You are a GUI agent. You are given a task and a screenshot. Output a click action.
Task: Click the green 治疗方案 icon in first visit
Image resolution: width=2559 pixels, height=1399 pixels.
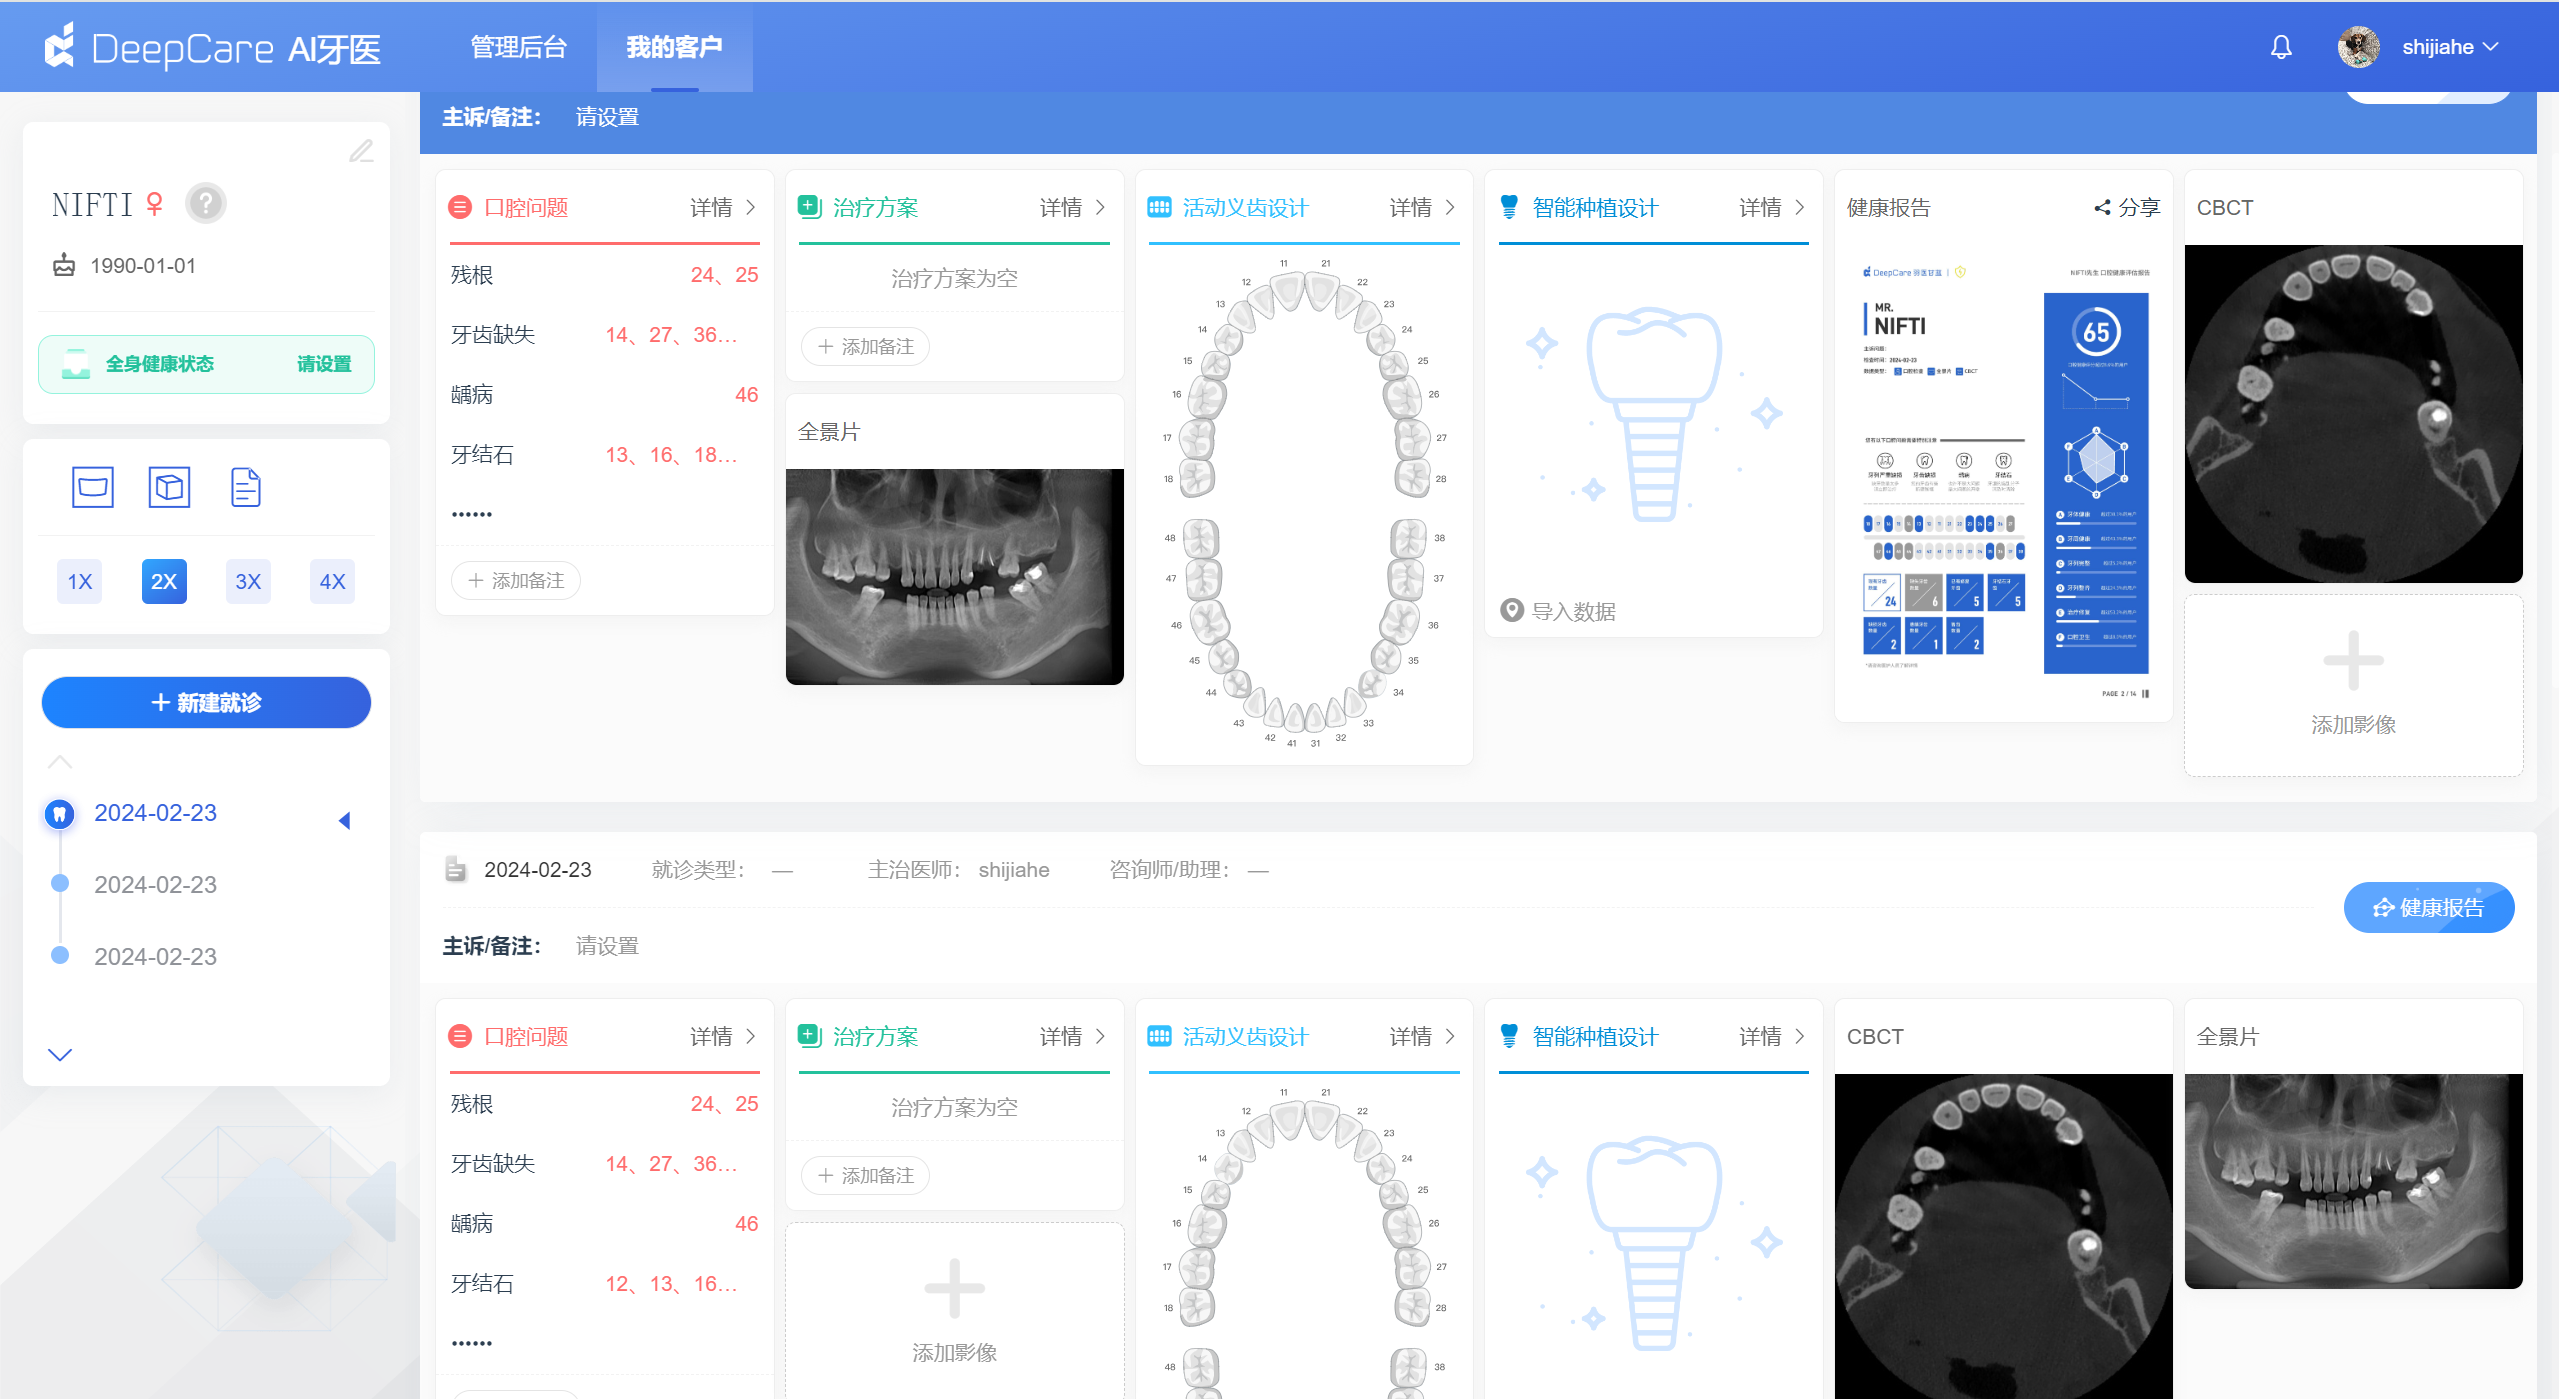810,207
